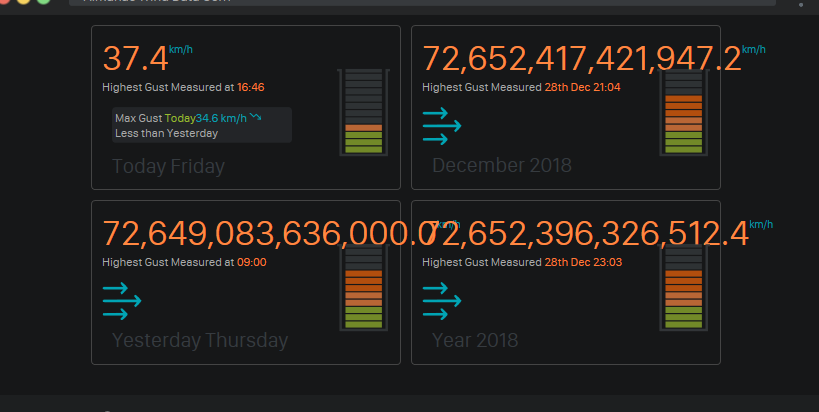The image size is (819, 412).
Task: Click the wind arrows icon in Yesterday Thursday card
Action: click(x=122, y=301)
